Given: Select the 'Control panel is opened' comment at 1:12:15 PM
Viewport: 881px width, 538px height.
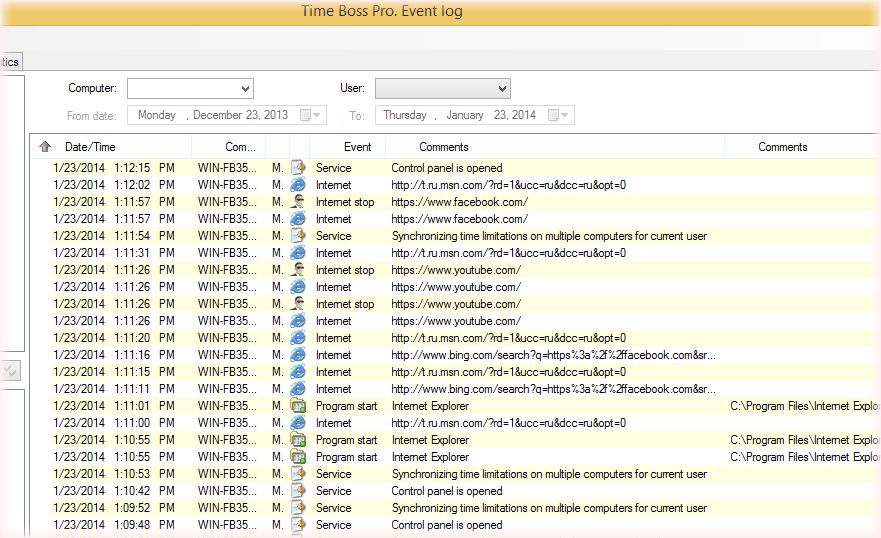Looking at the screenshot, I should 447,168.
